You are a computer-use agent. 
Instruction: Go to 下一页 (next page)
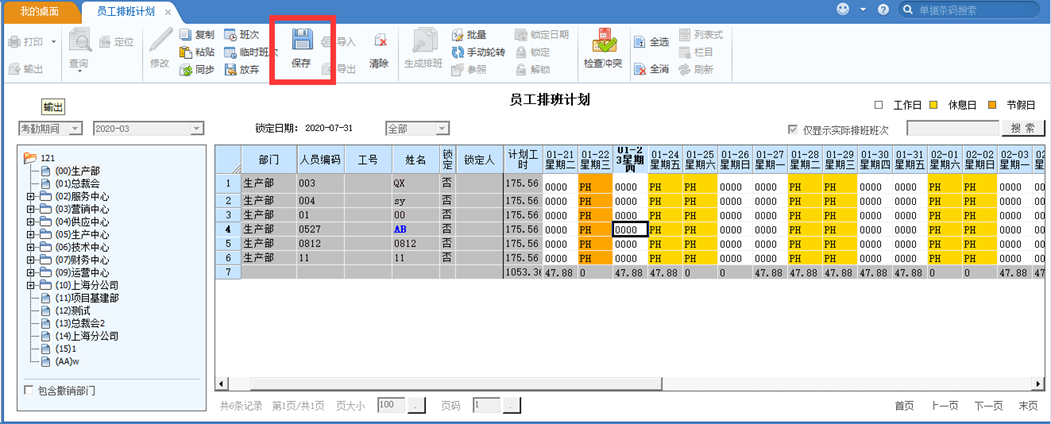987,405
